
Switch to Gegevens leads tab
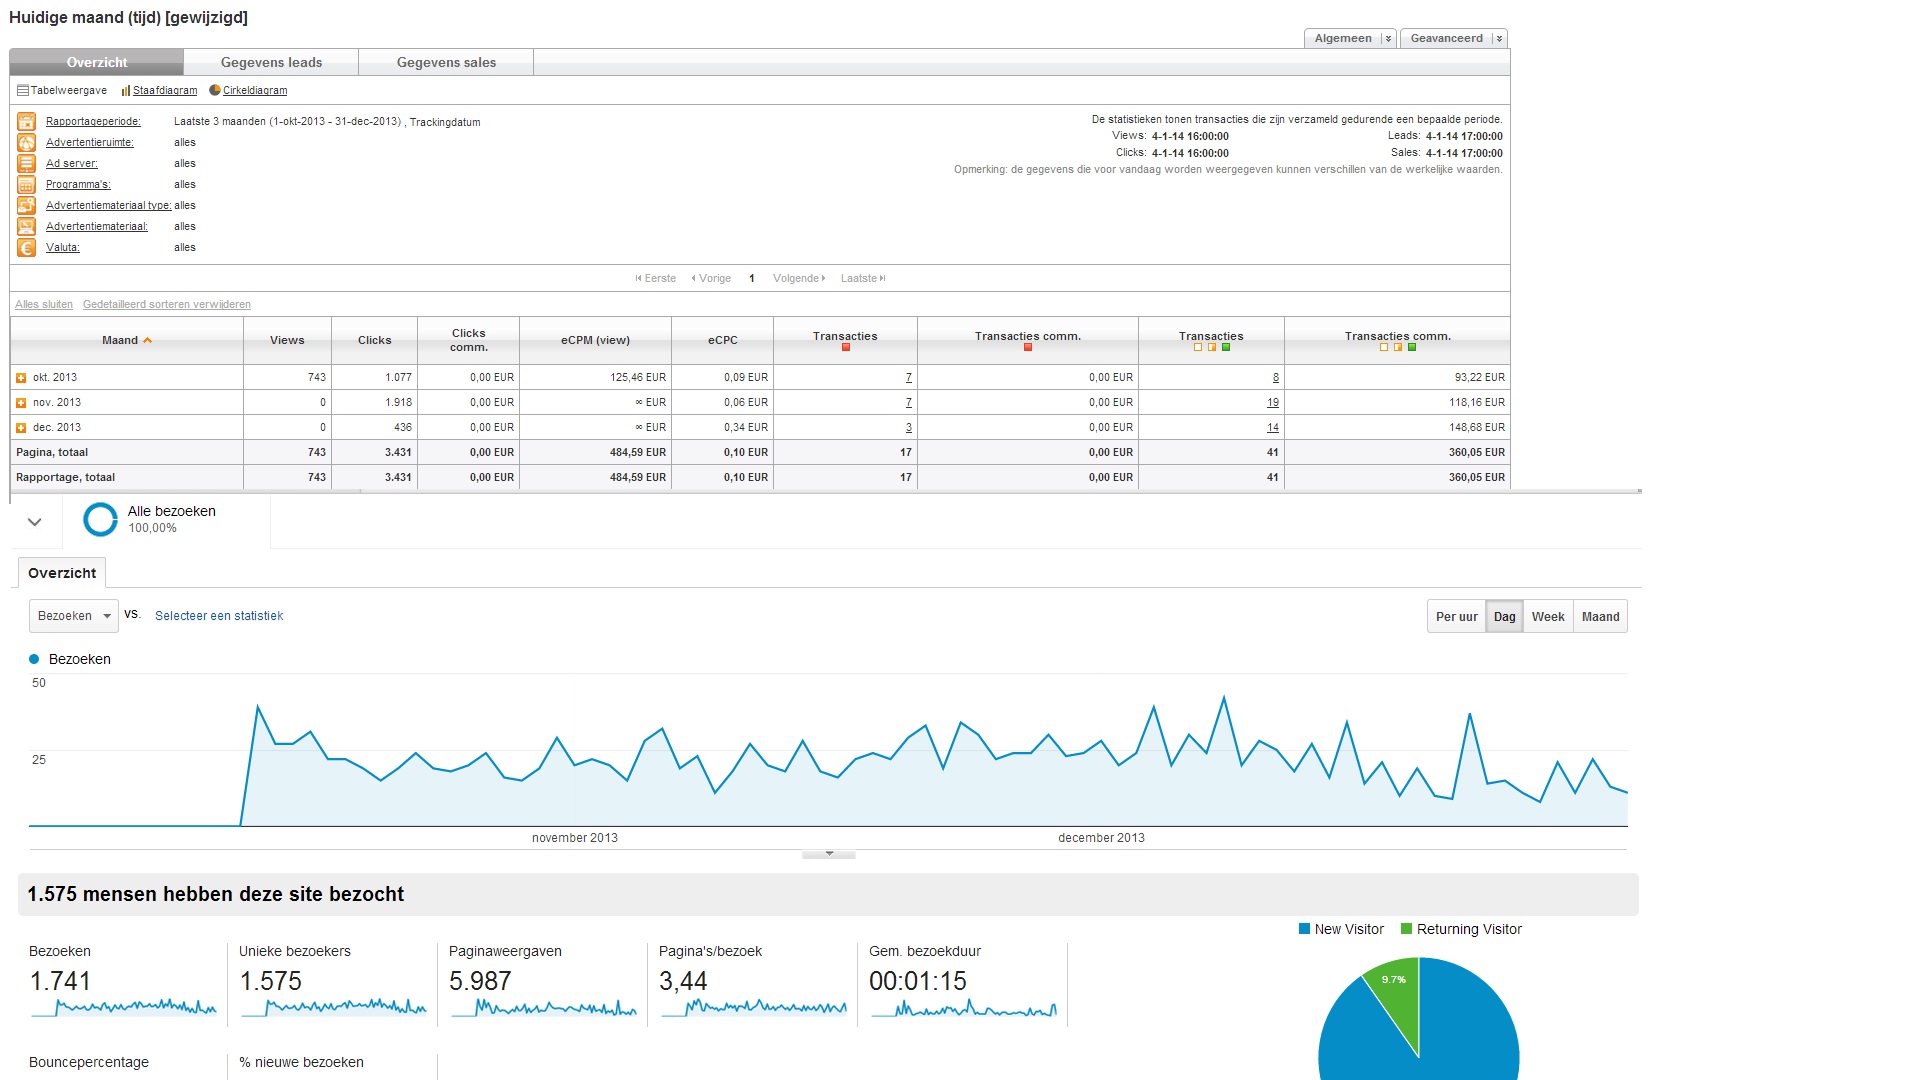pos(271,62)
